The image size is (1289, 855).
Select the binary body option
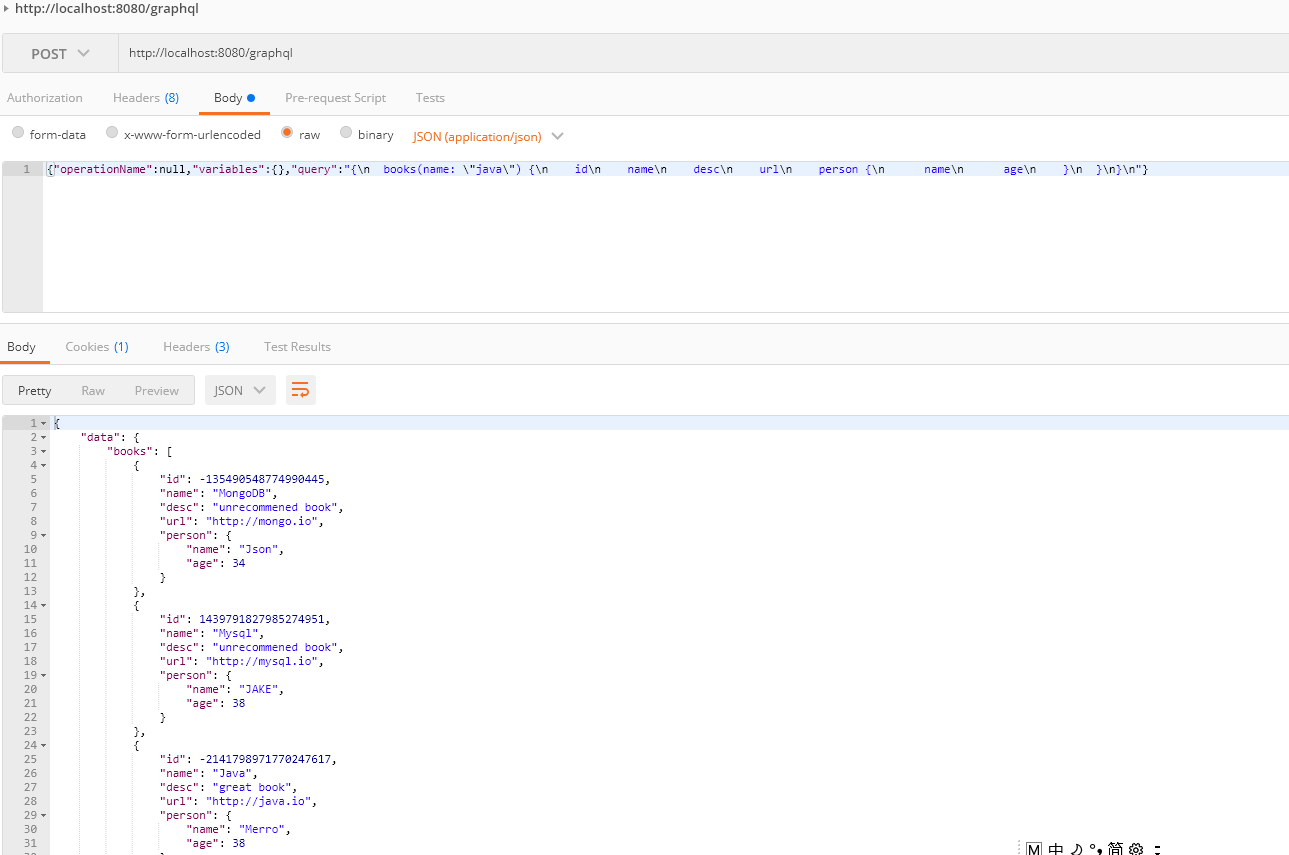tap(346, 133)
